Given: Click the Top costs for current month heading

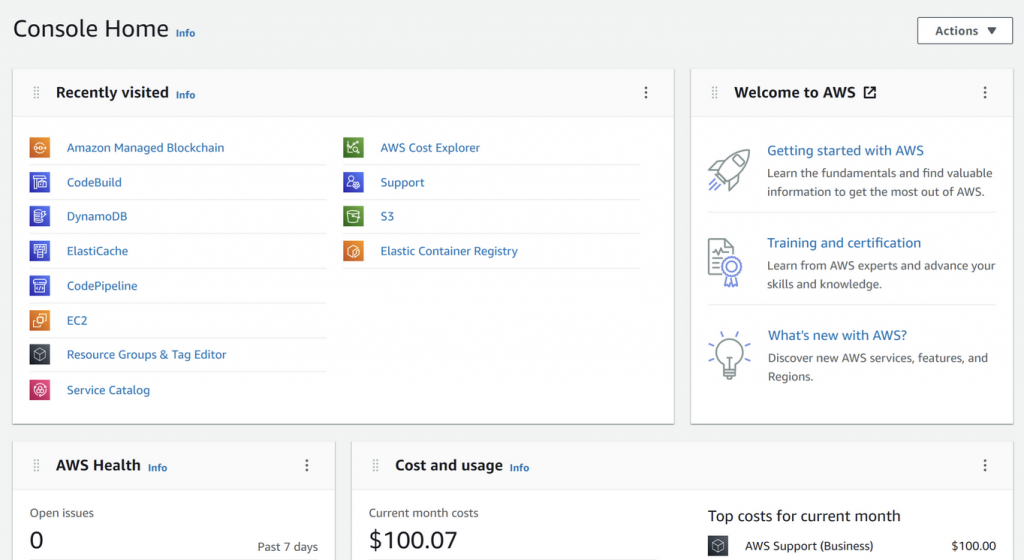Looking at the screenshot, I should pos(804,516).
